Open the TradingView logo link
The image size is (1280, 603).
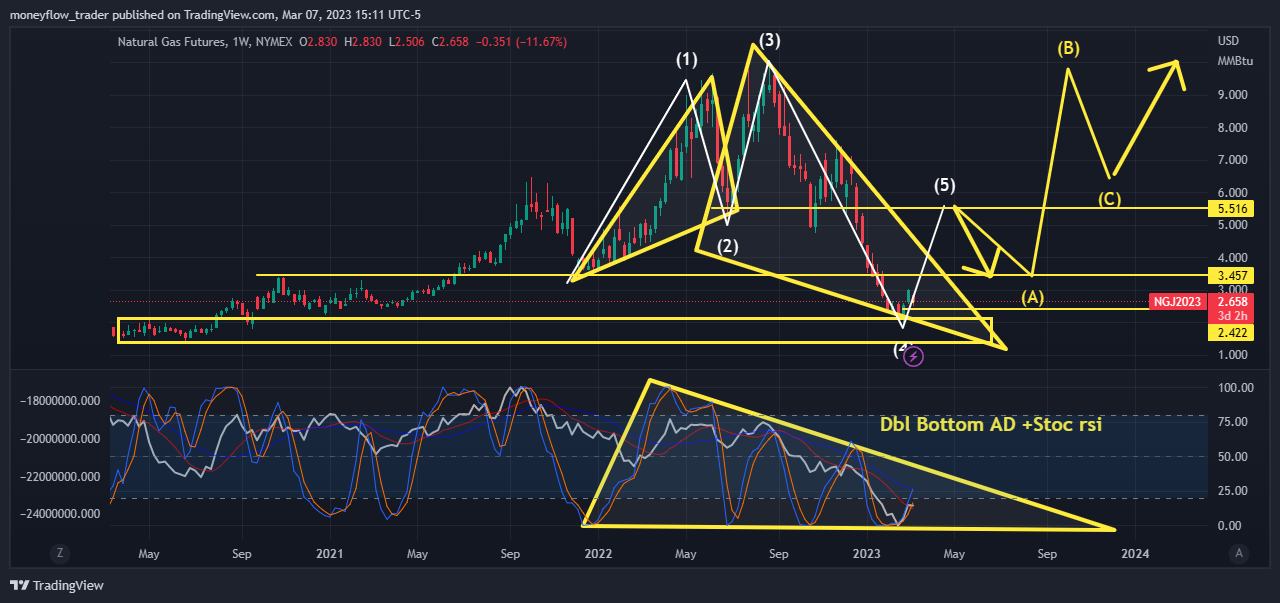pyautogui.click(x=57, y=585)
